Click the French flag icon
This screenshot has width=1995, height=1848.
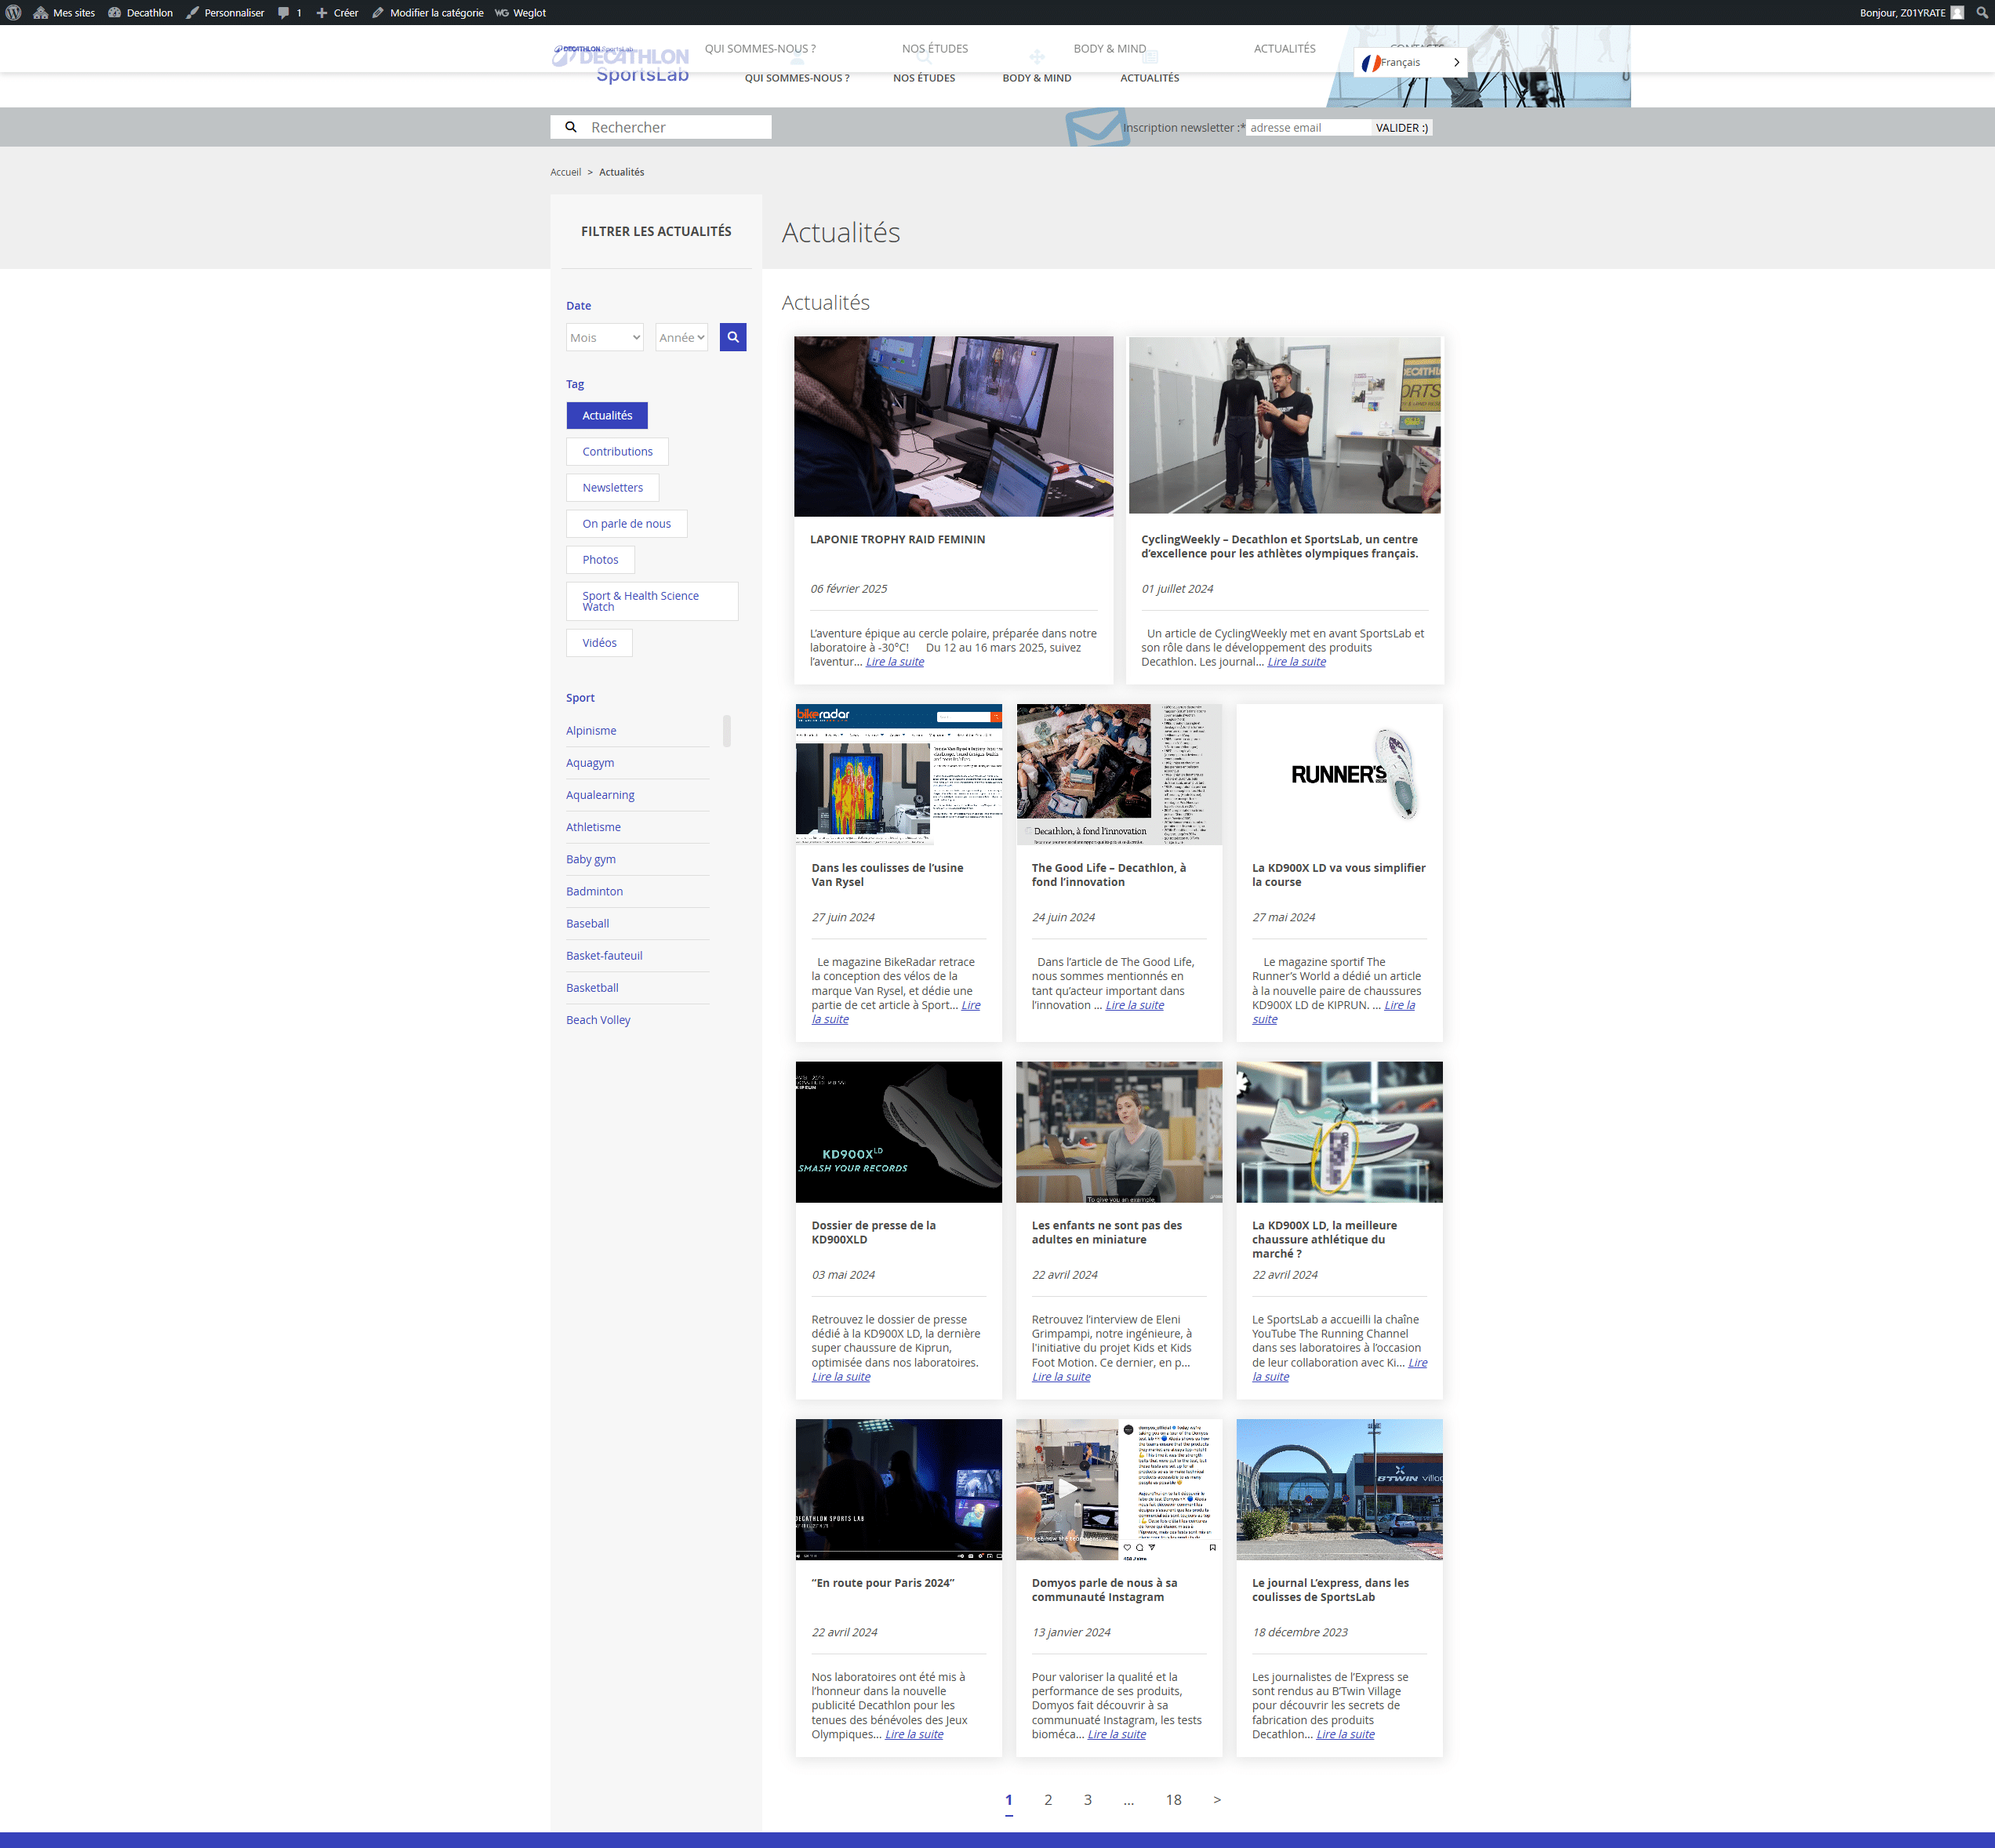click(1370, 63)
